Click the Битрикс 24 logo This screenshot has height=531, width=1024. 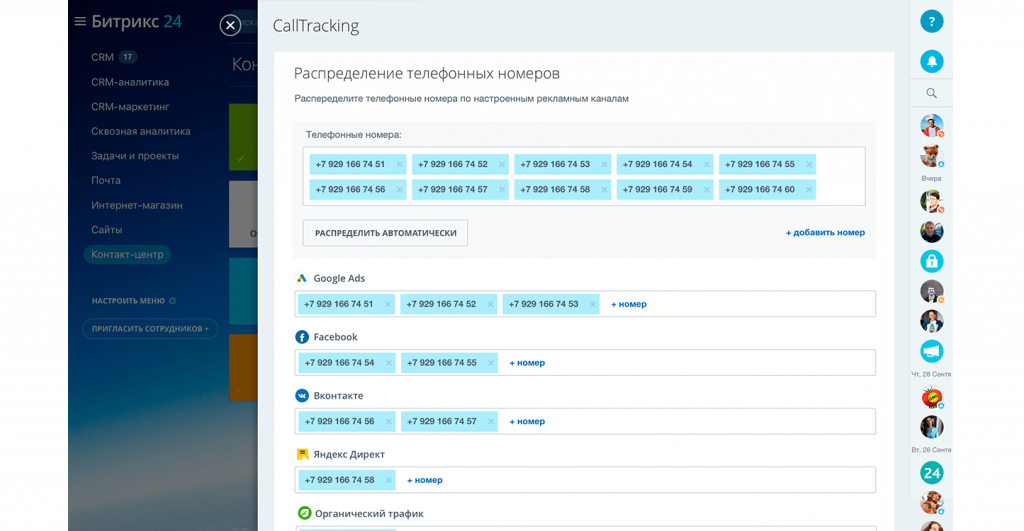click(136, 22)
